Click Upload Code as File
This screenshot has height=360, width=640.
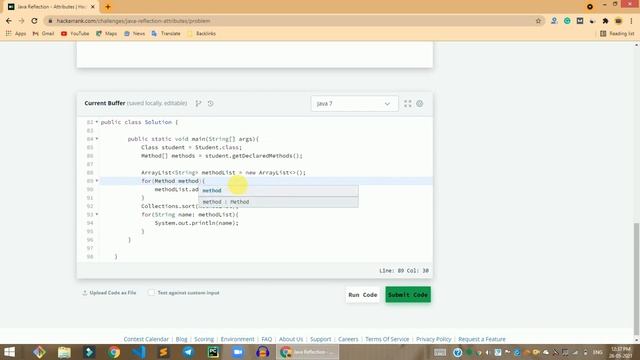[x=109, y=293]
